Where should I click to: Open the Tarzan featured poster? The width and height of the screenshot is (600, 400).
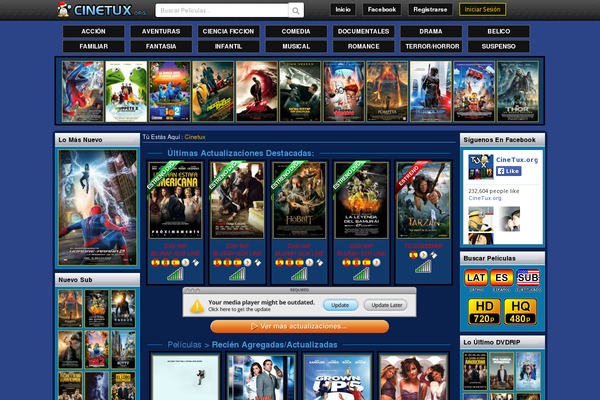click(x=423, y=200)
